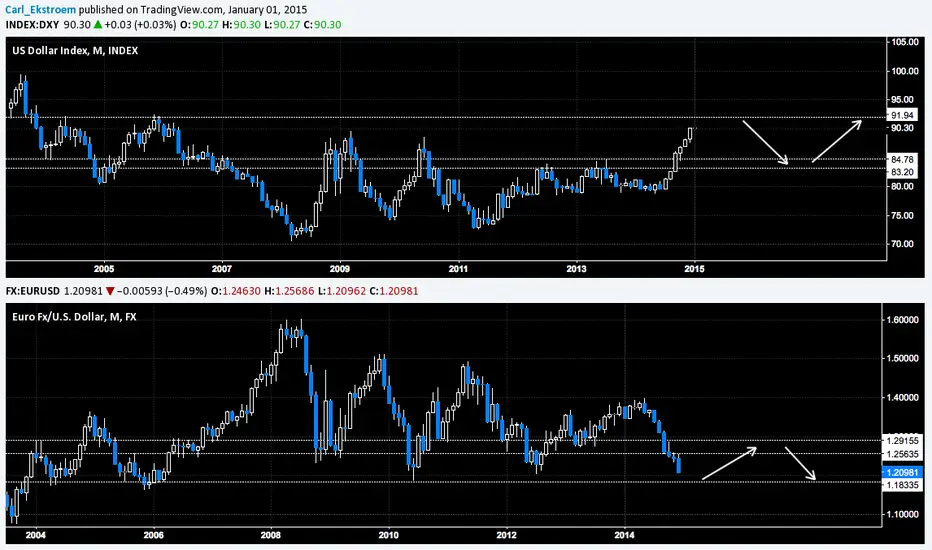Image resolution: width=932 pixels, height=550 pixels.
Task: Click the 2015 time axis label
Action: [694, 269]
